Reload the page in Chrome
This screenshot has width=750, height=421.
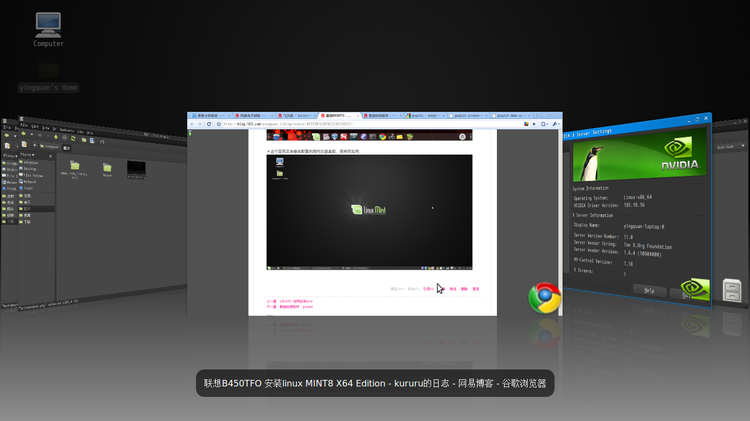(209, 124)
